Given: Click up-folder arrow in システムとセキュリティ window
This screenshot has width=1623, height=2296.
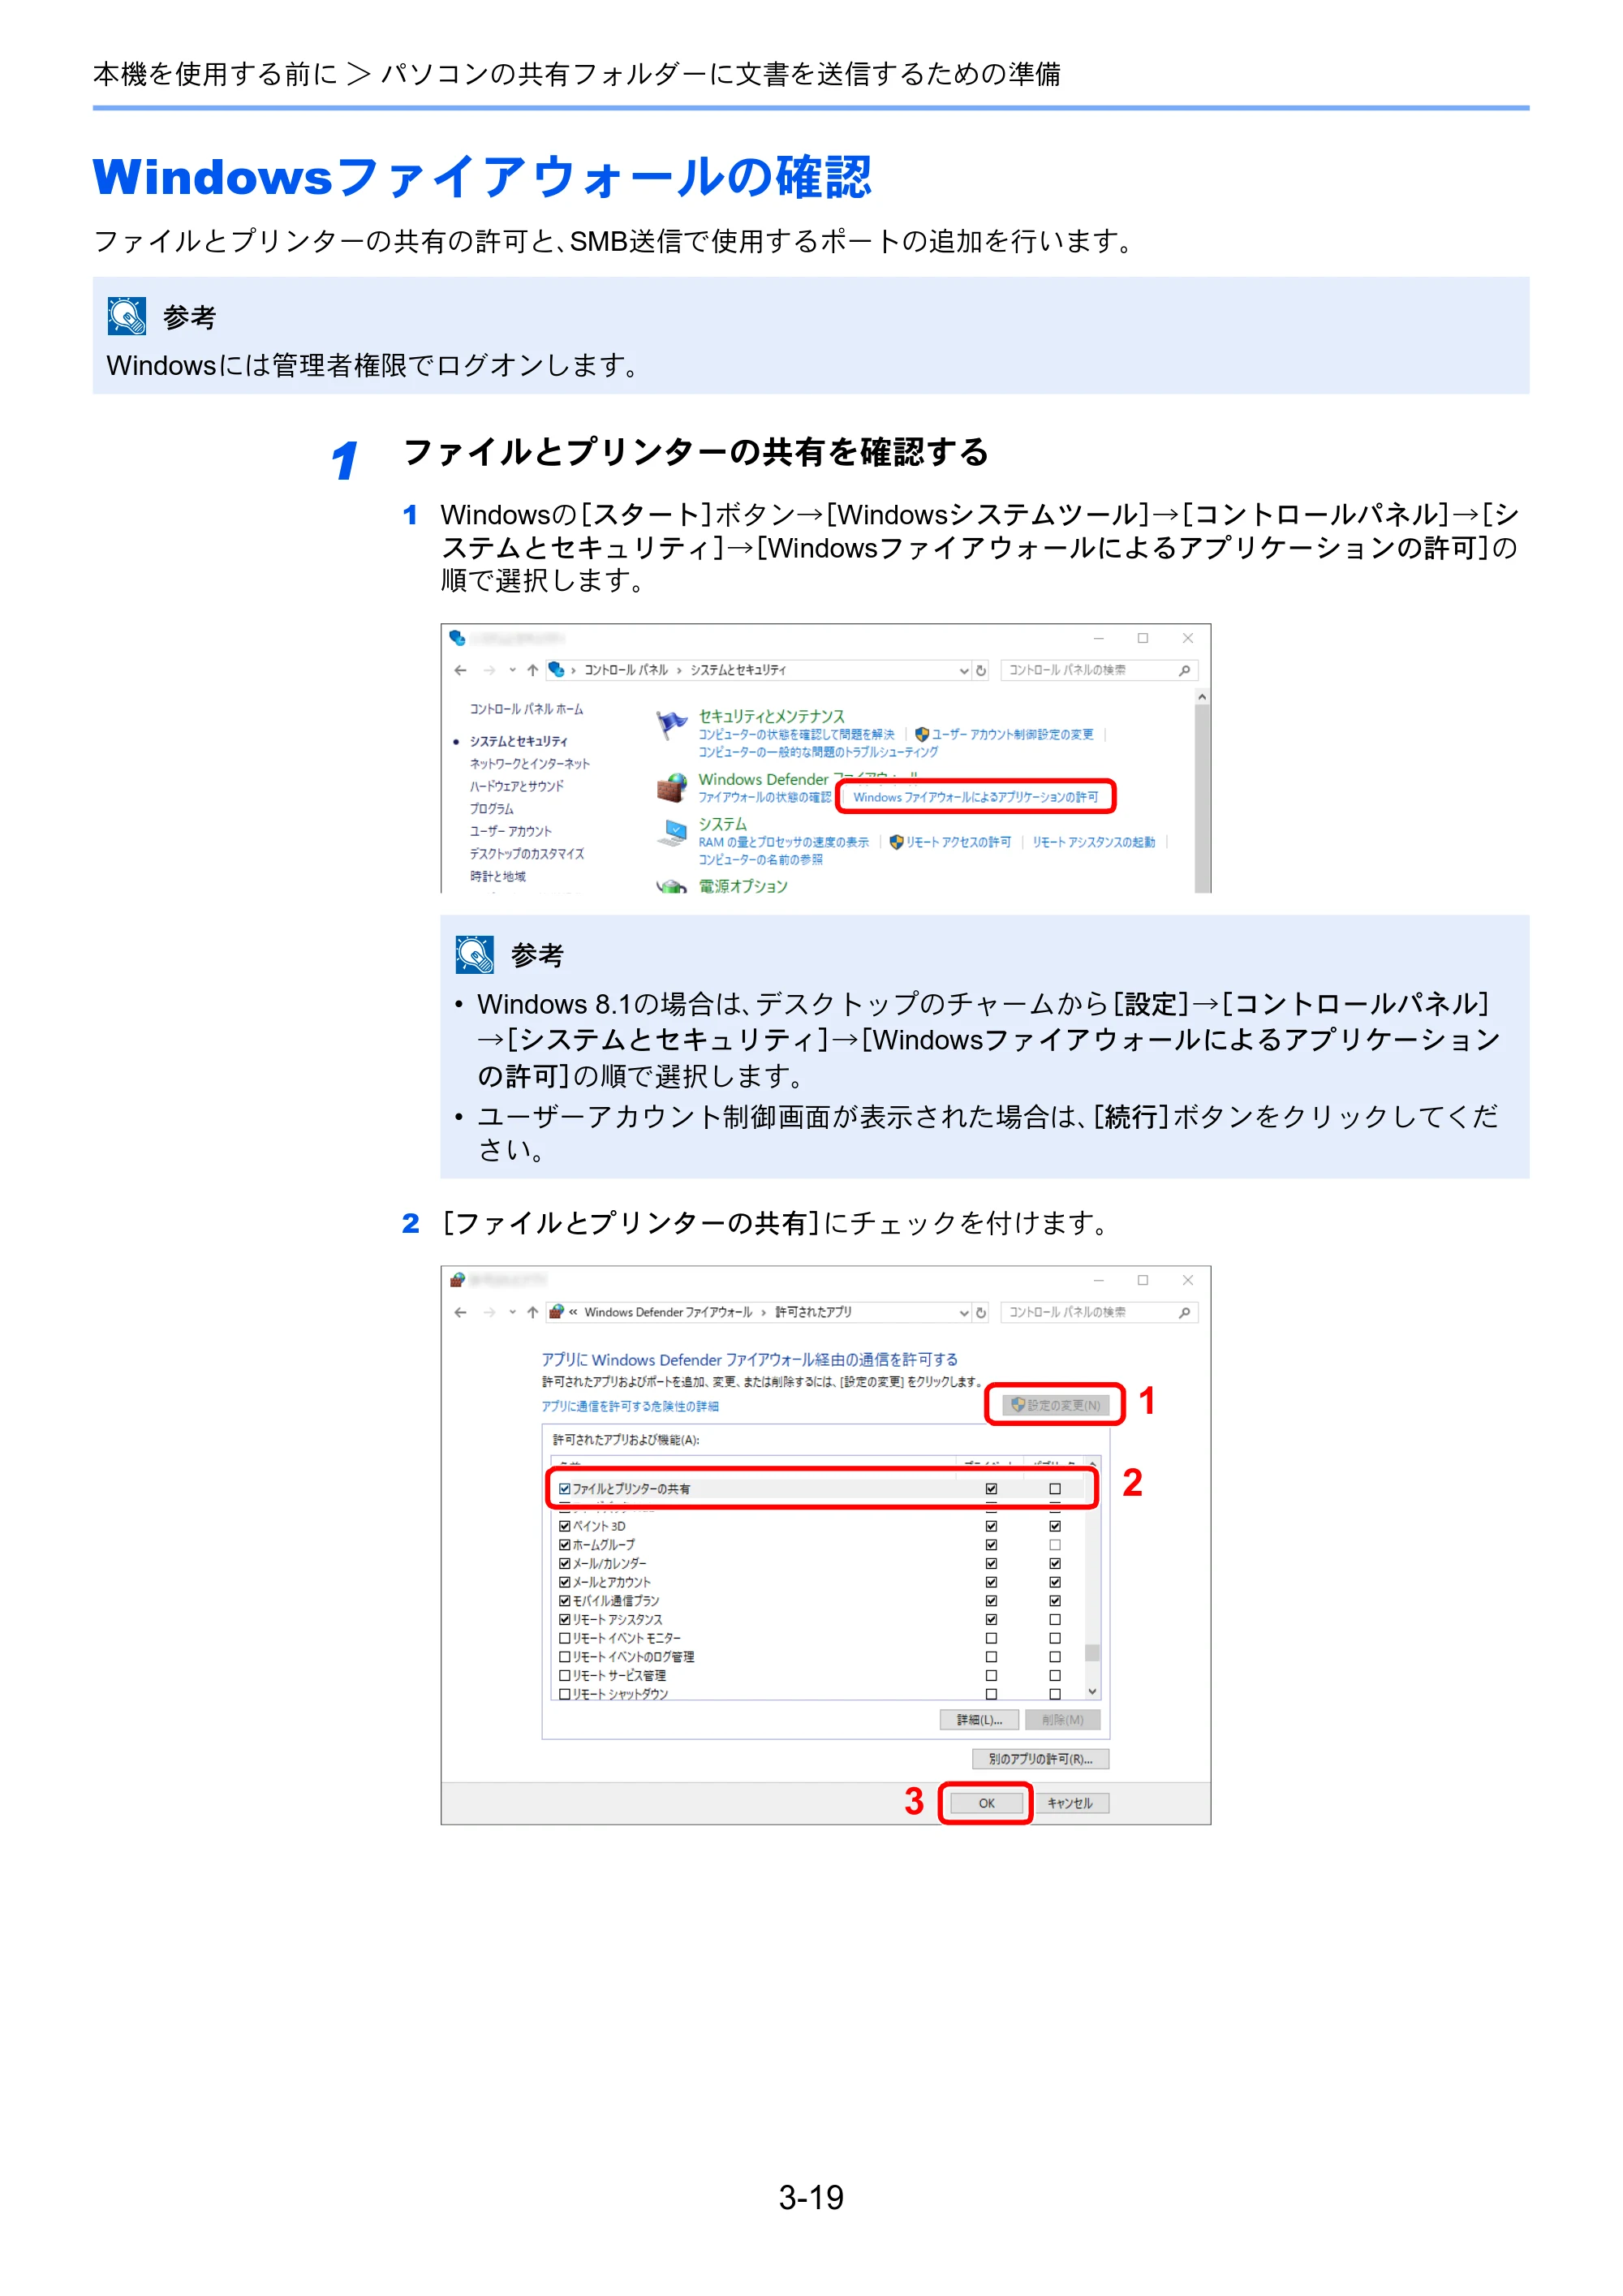Looking at the screenshot, I should pos(532,670).
